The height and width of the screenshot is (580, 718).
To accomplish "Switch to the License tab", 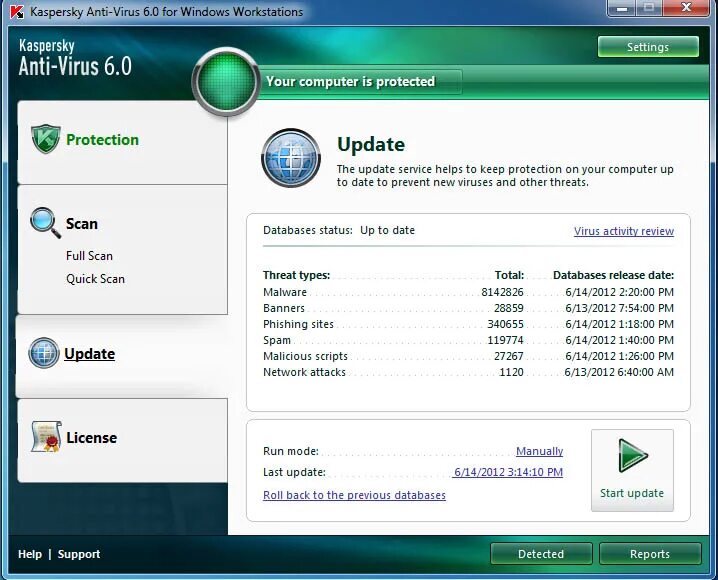I will [92, 438].
